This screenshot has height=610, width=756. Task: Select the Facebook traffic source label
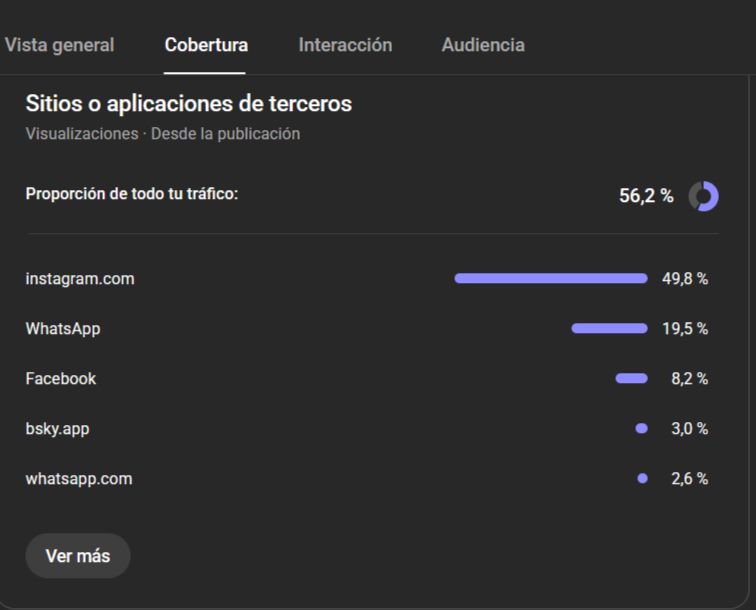(x=61, y=379)
